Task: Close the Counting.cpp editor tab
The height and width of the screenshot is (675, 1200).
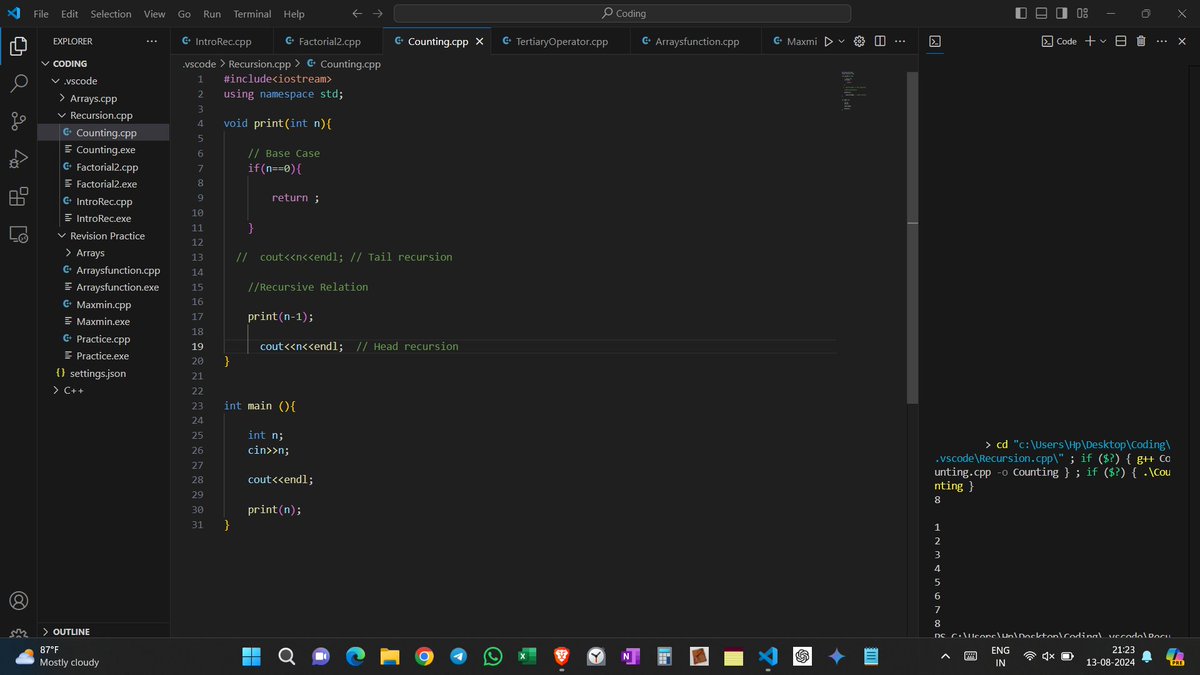Action: click(x=479, y=42)
